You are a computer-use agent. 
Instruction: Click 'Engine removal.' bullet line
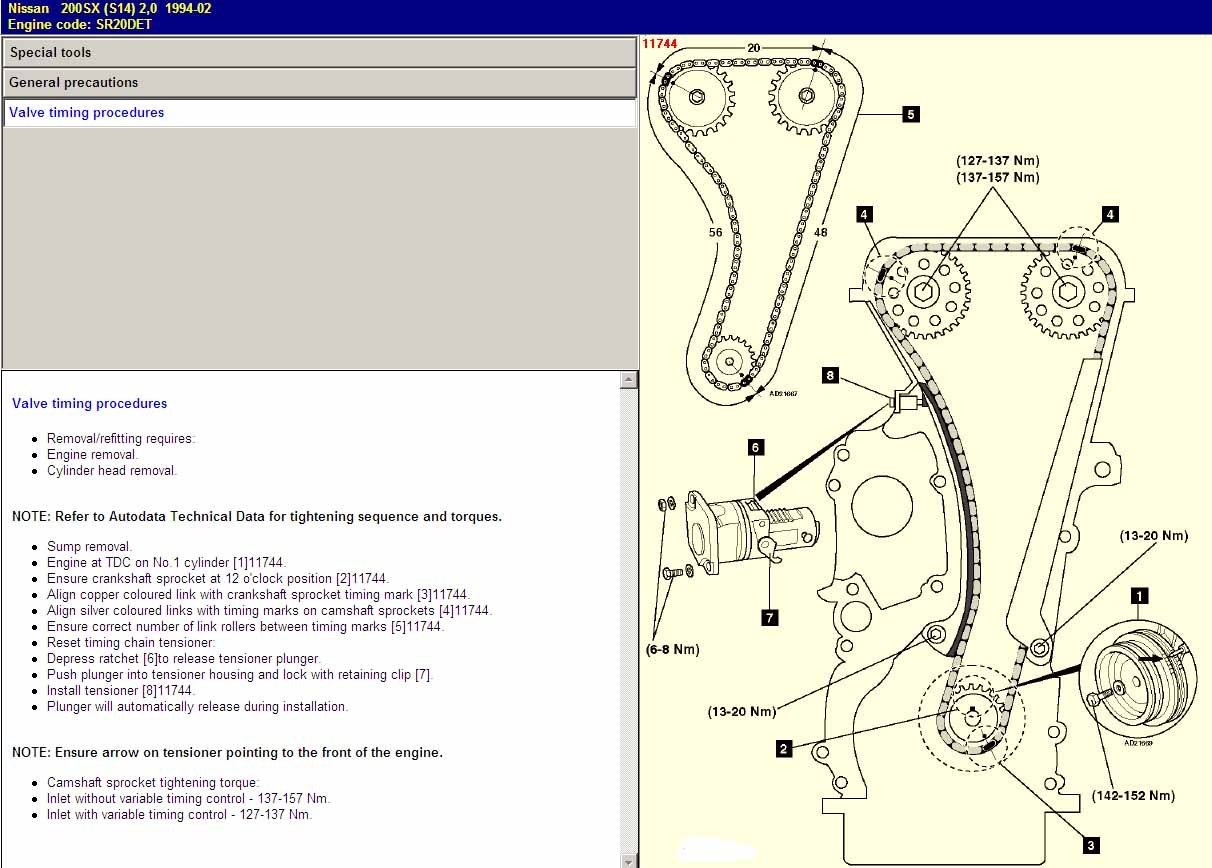(92, 455)
